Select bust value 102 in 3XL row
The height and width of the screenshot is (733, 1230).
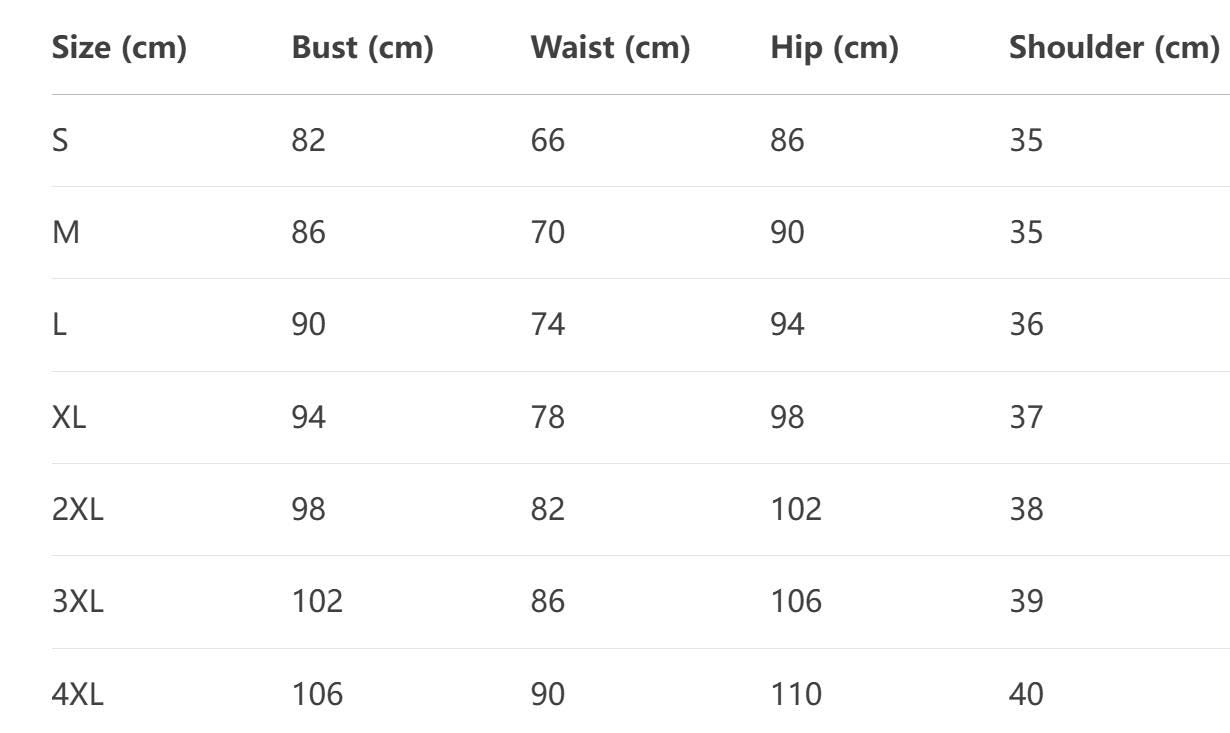point(317,601)
